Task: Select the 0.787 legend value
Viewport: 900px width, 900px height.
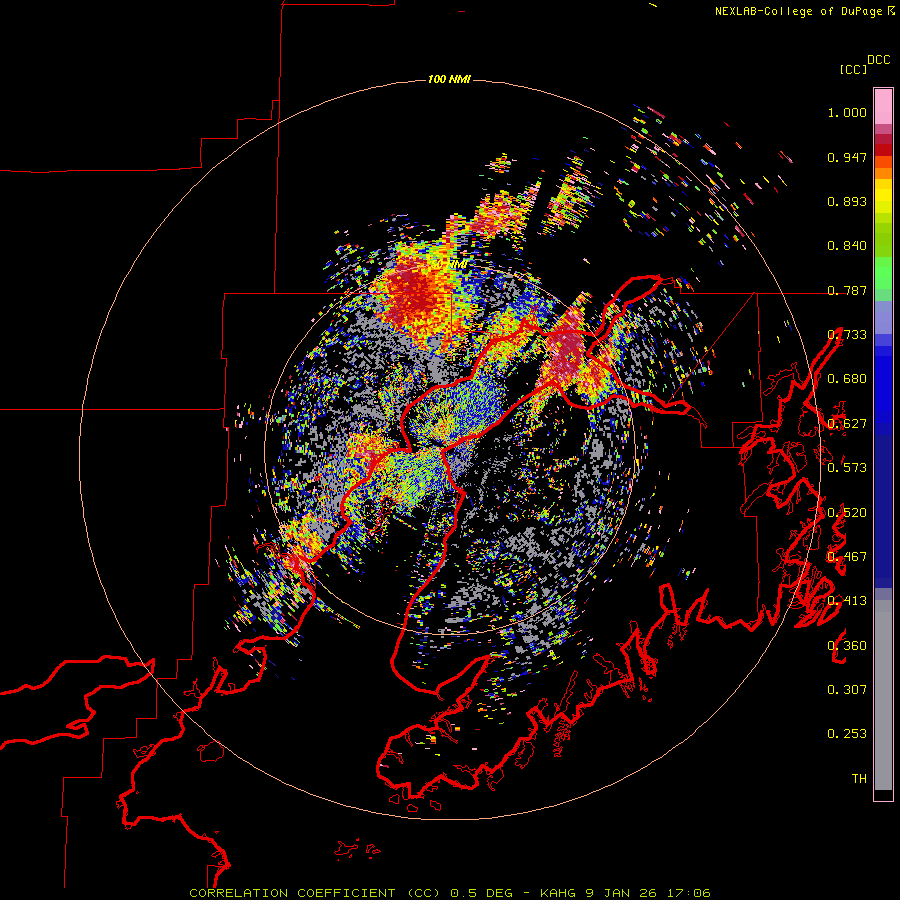Action: click(x=847, y=290)
